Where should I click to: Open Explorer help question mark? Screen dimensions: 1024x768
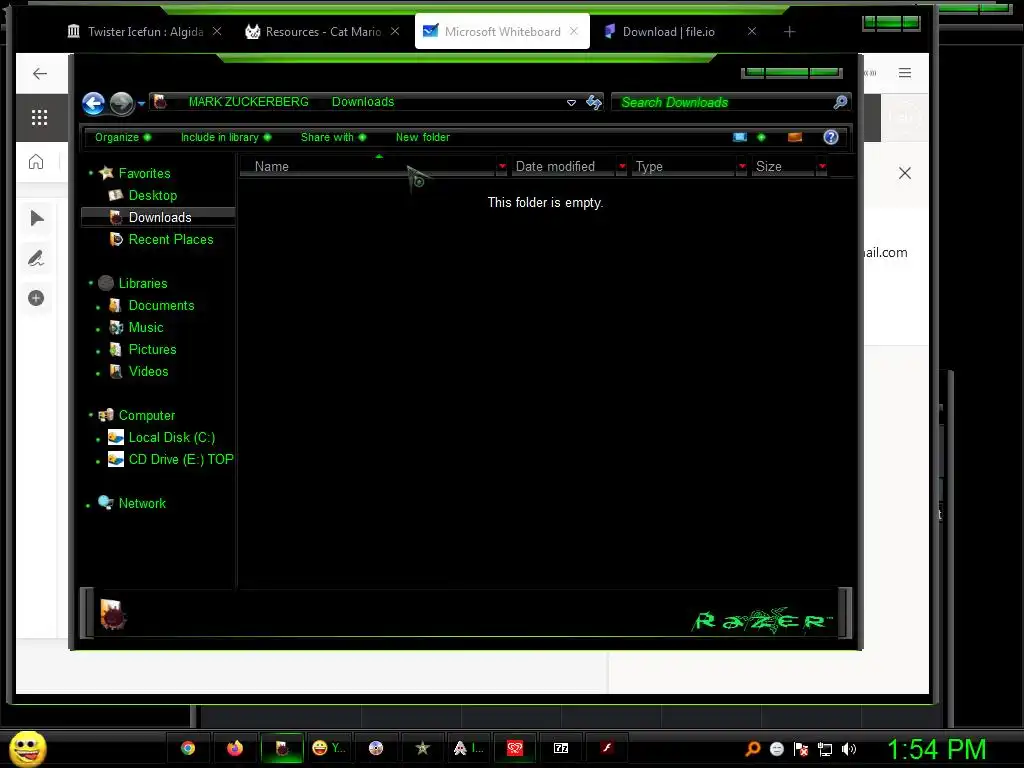point(831,137)
